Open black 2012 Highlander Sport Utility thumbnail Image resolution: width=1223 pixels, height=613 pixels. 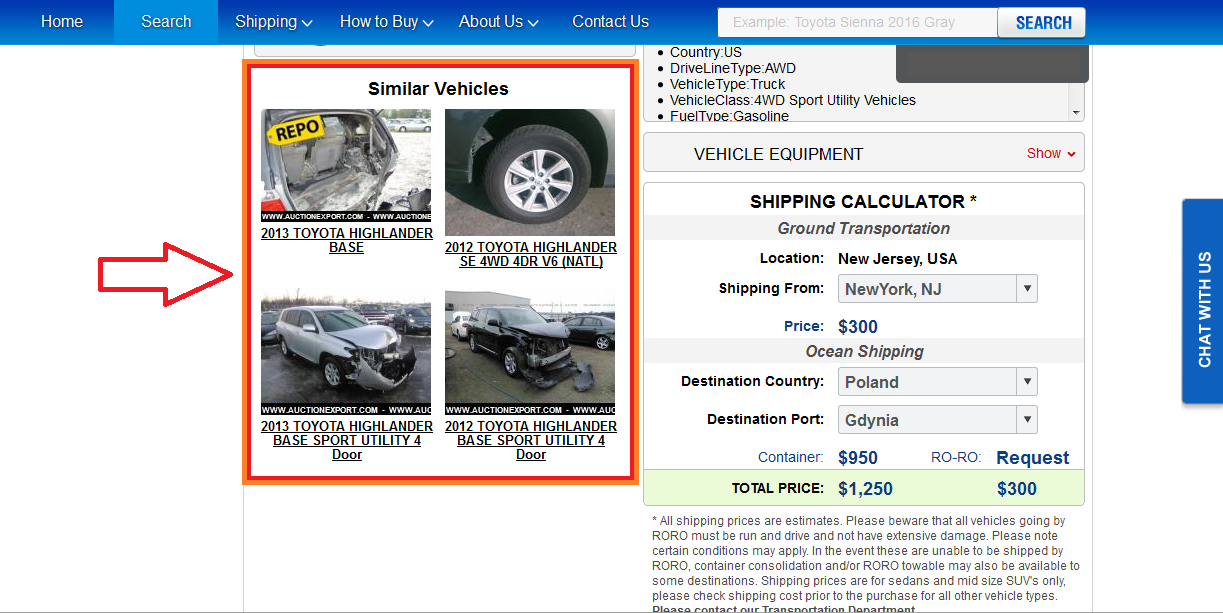[530, 353]
